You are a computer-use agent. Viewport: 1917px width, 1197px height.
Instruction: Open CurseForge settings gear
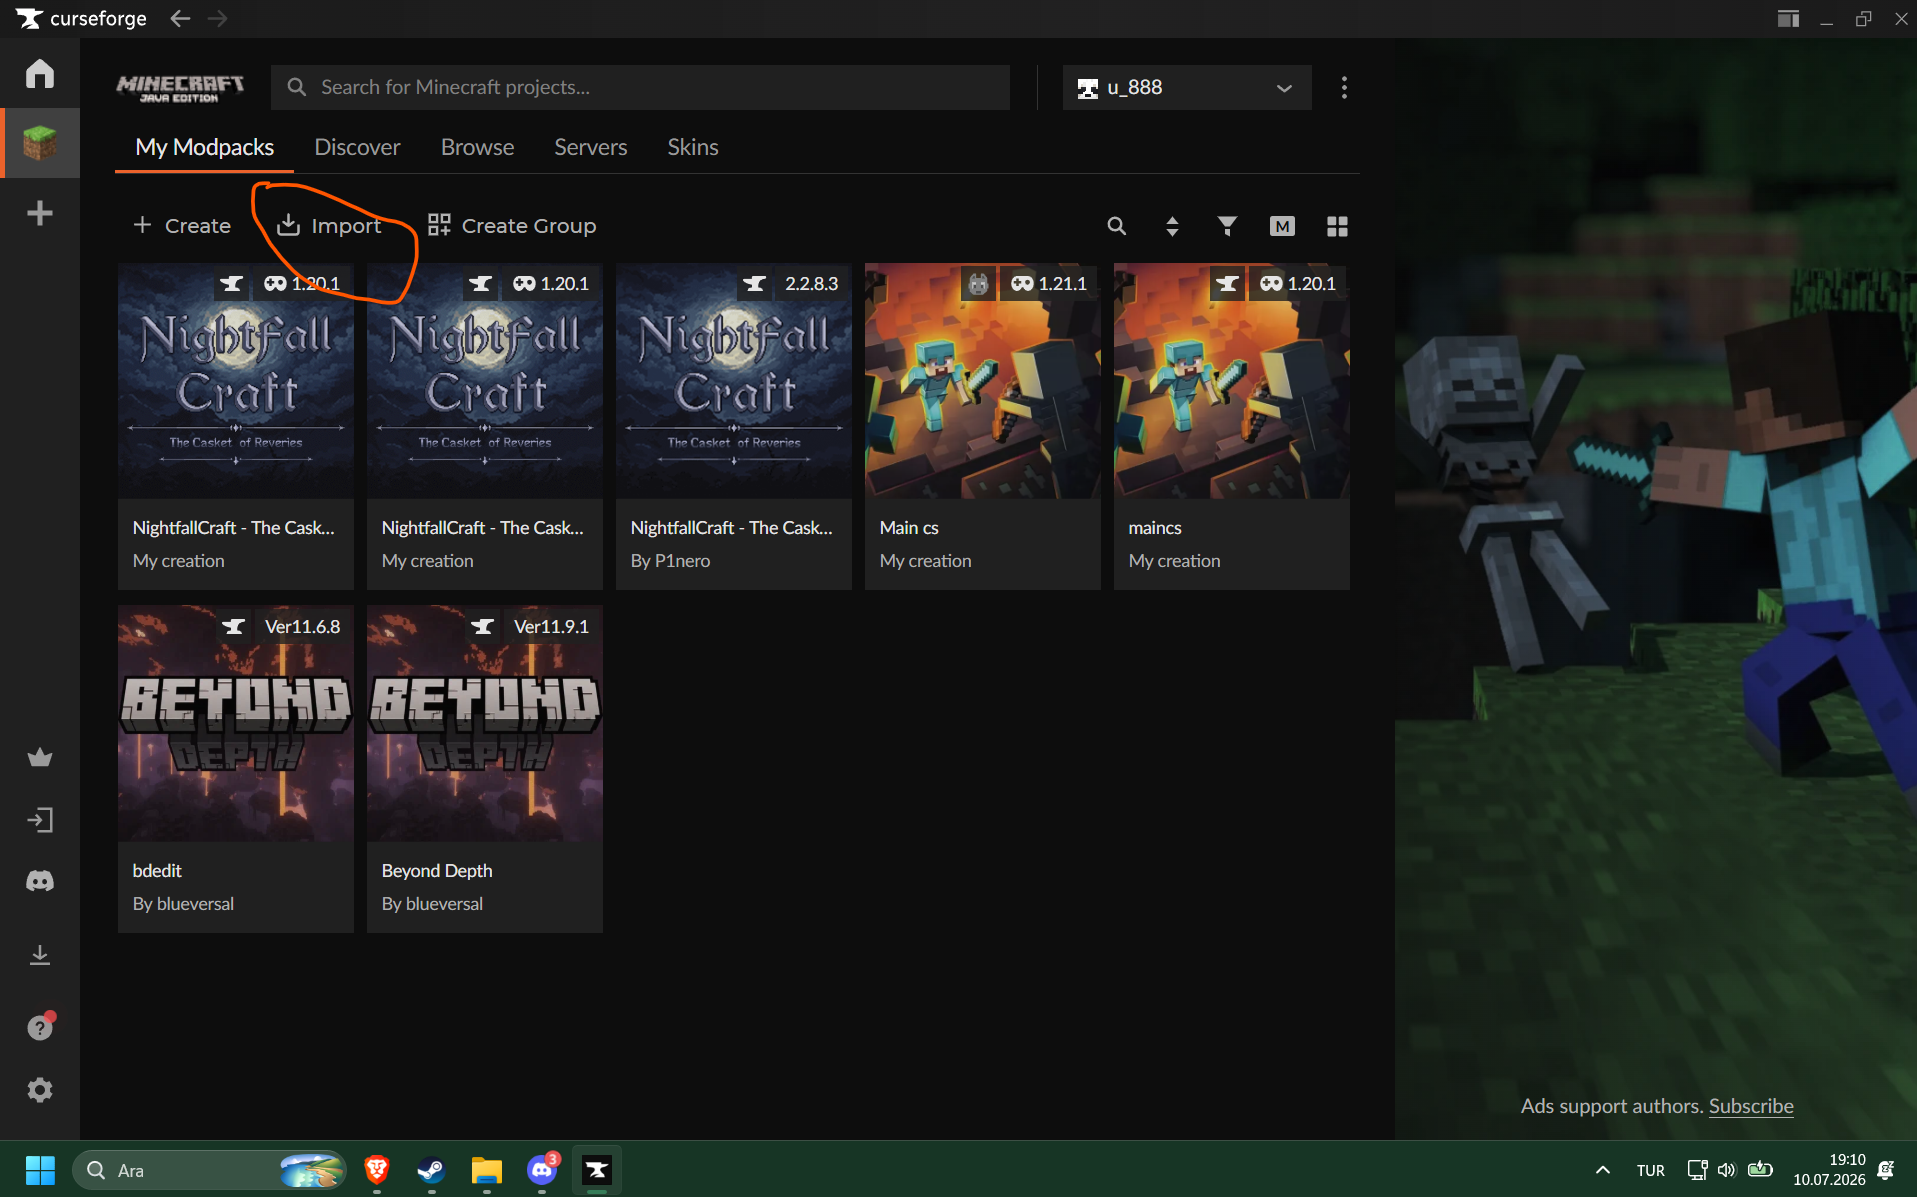point(40,1090)
